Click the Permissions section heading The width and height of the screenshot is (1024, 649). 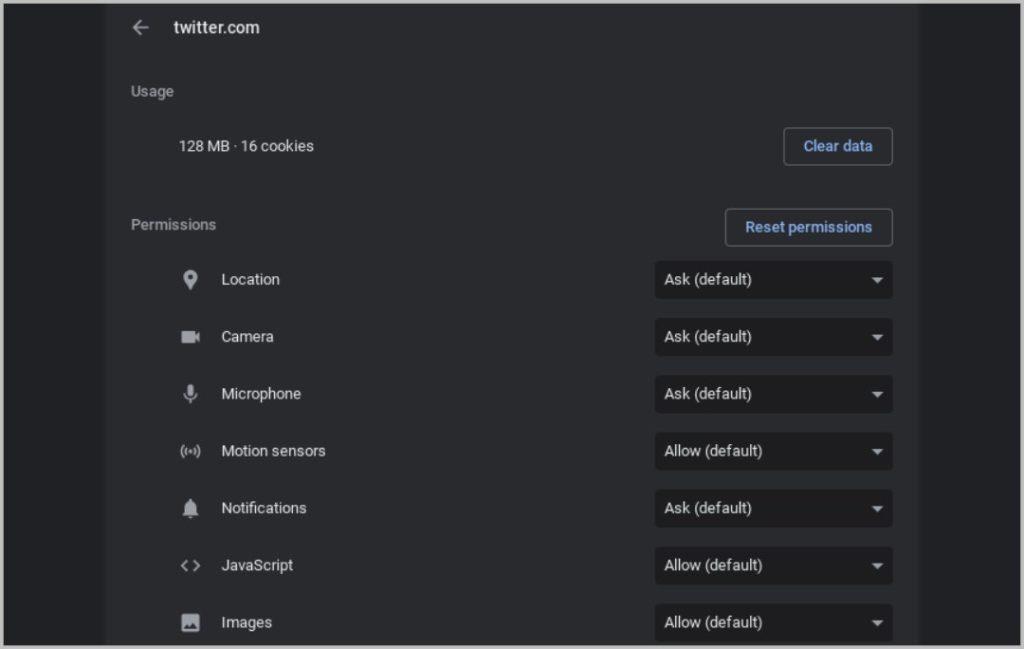click(173, 225)
